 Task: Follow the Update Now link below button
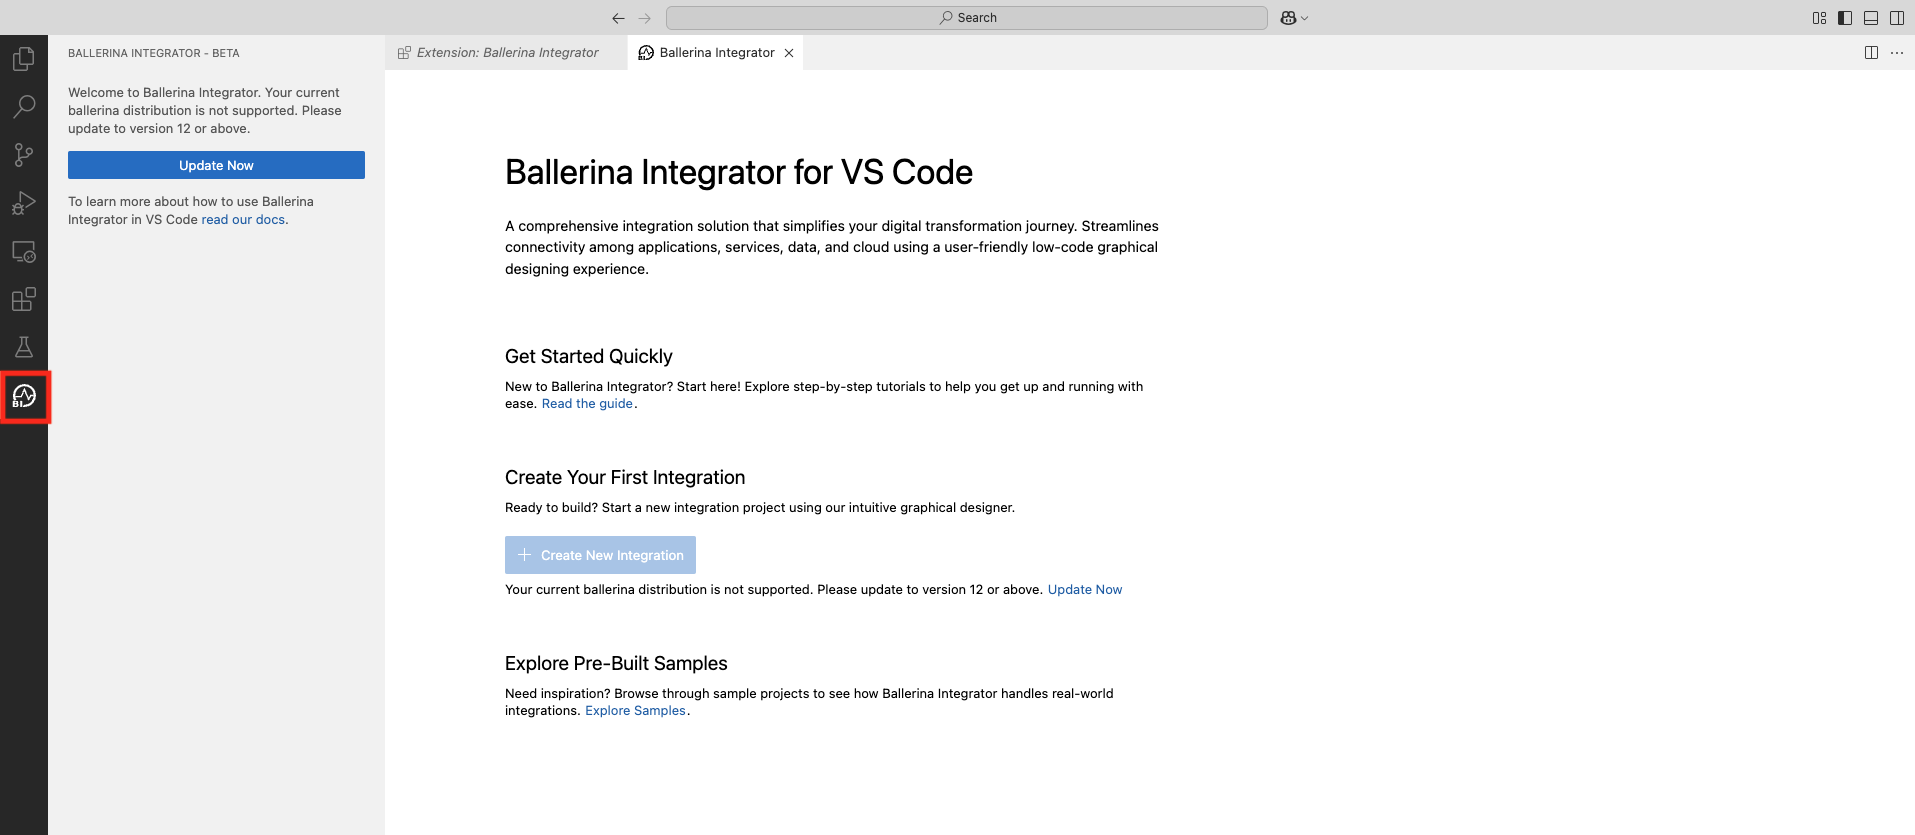click(1085, 590)
